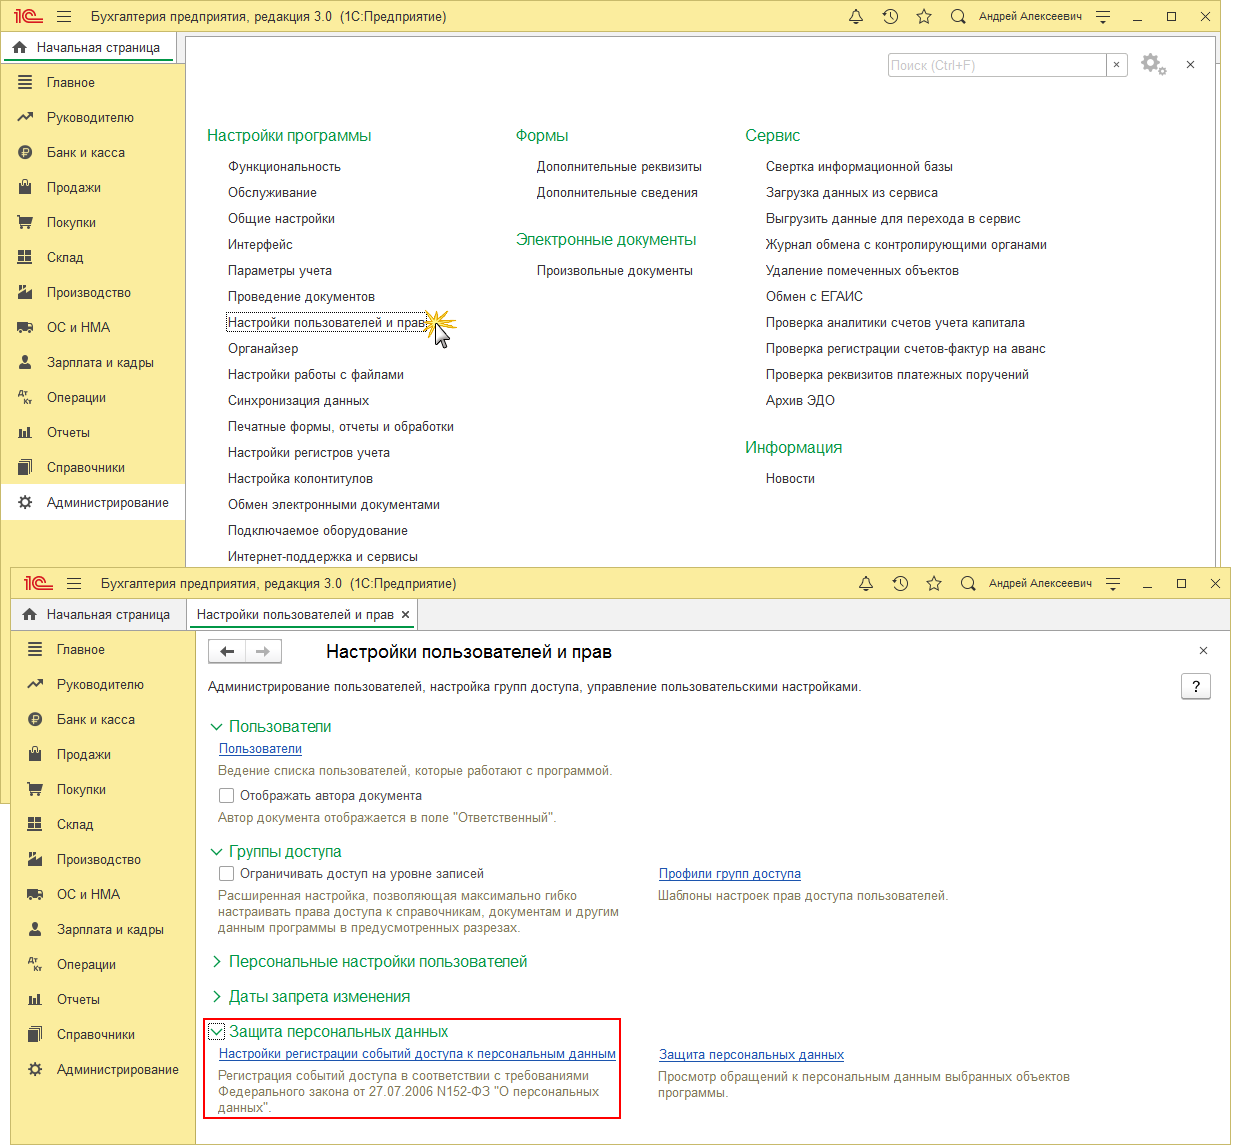This screenshot has width=1234, height=1147.
Task: Open service menu dropdown in bottom title bar
Action: click(1113, 584)
